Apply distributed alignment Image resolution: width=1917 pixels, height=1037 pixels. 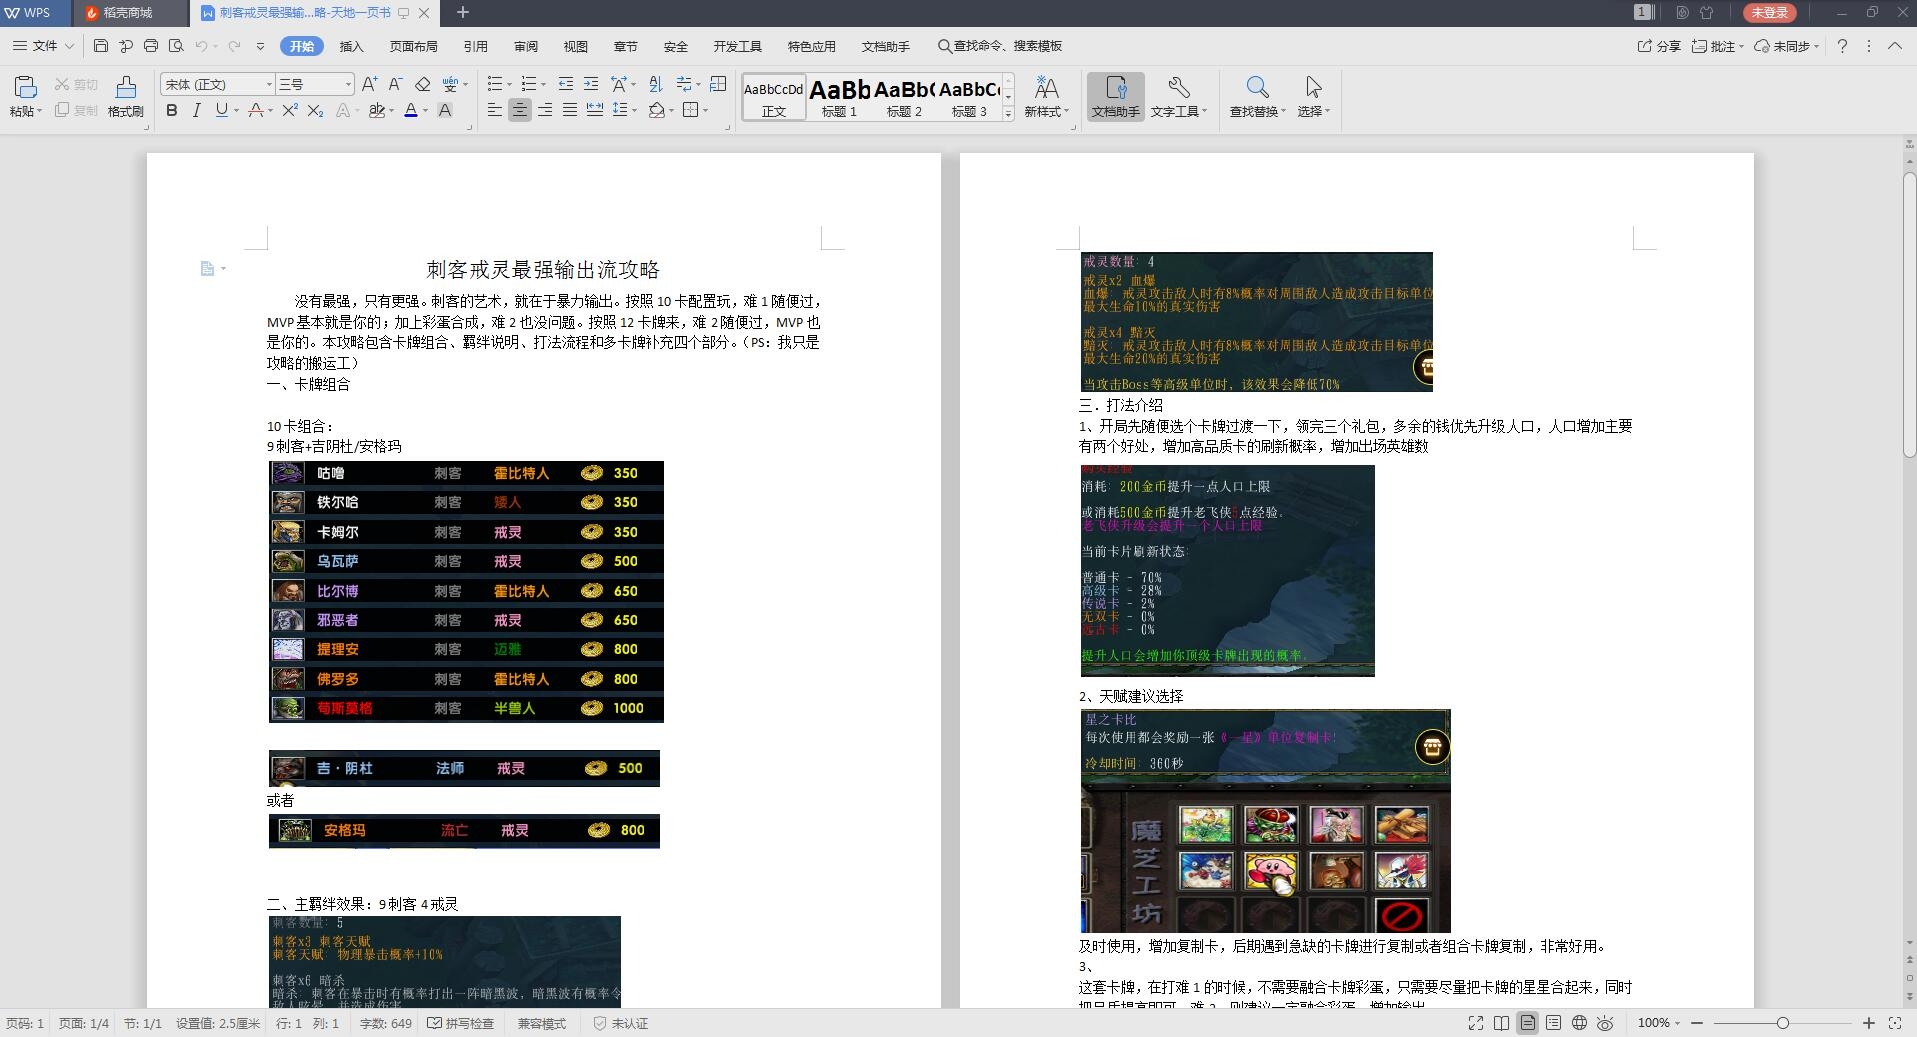(x=594, y=110)
